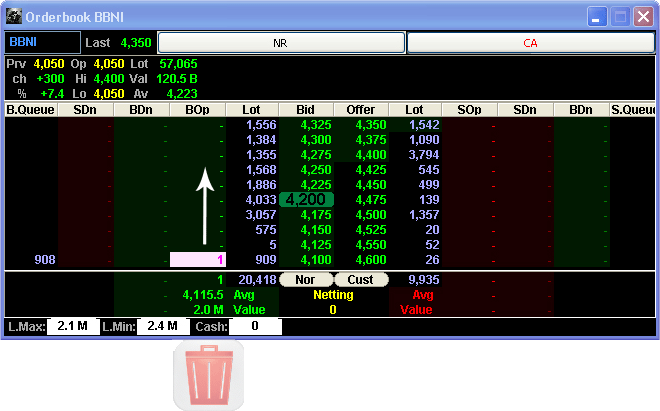The image size is (660, 411).
Task: Click bid lot value 1,556
Action: pos(261,125)
